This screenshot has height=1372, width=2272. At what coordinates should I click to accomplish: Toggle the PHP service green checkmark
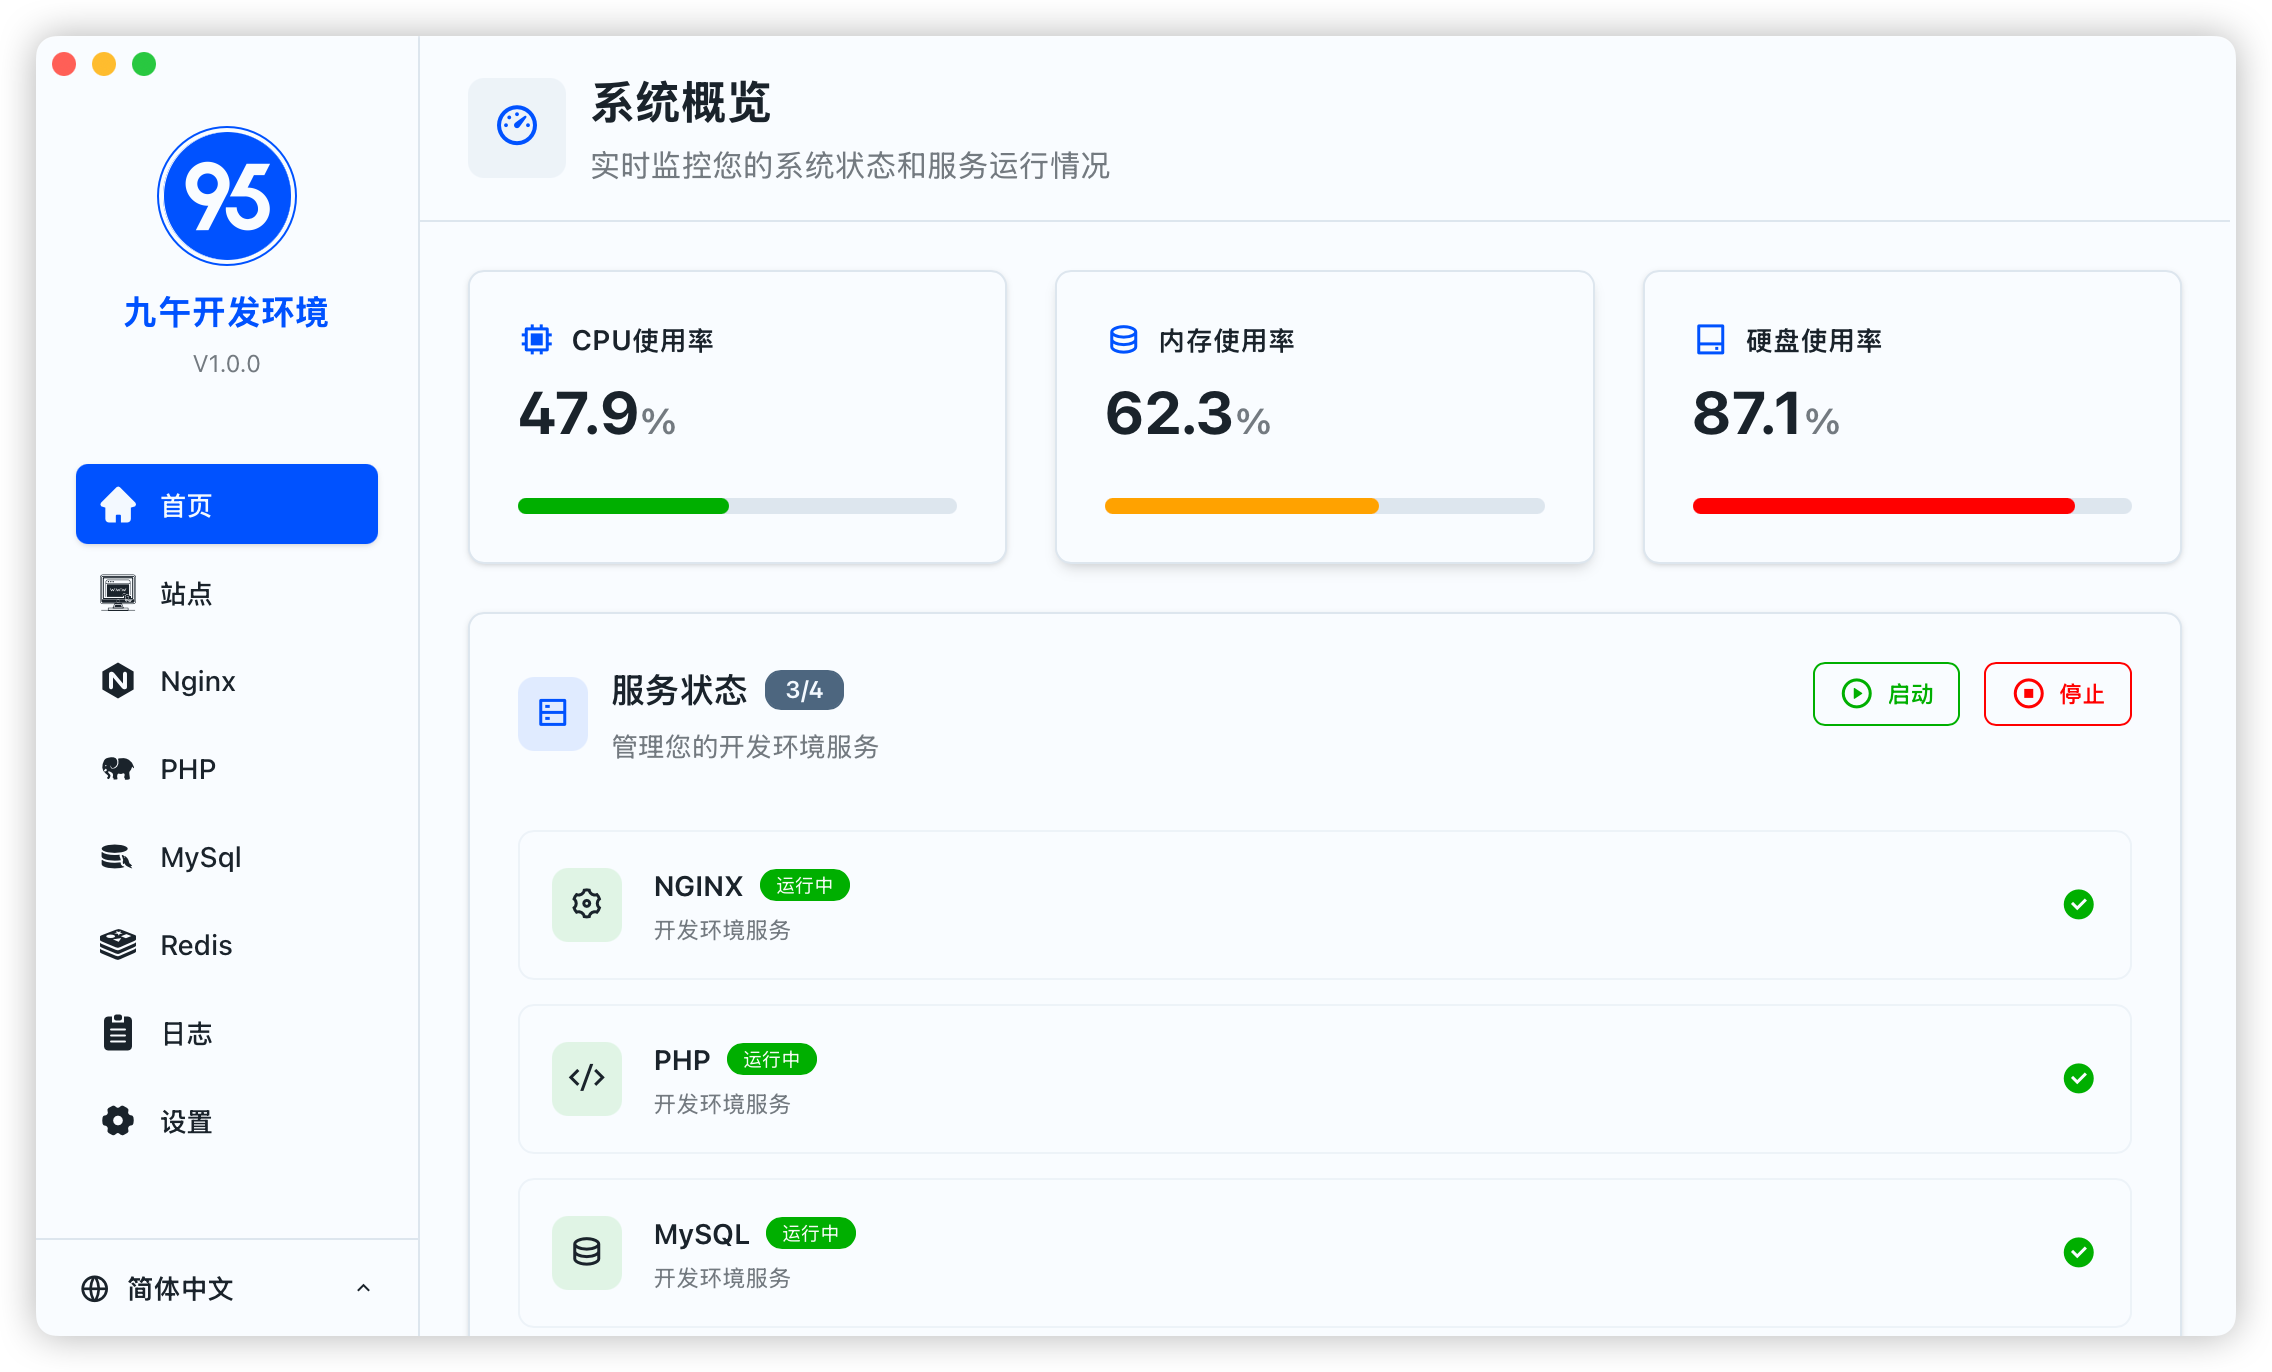2079,1079
